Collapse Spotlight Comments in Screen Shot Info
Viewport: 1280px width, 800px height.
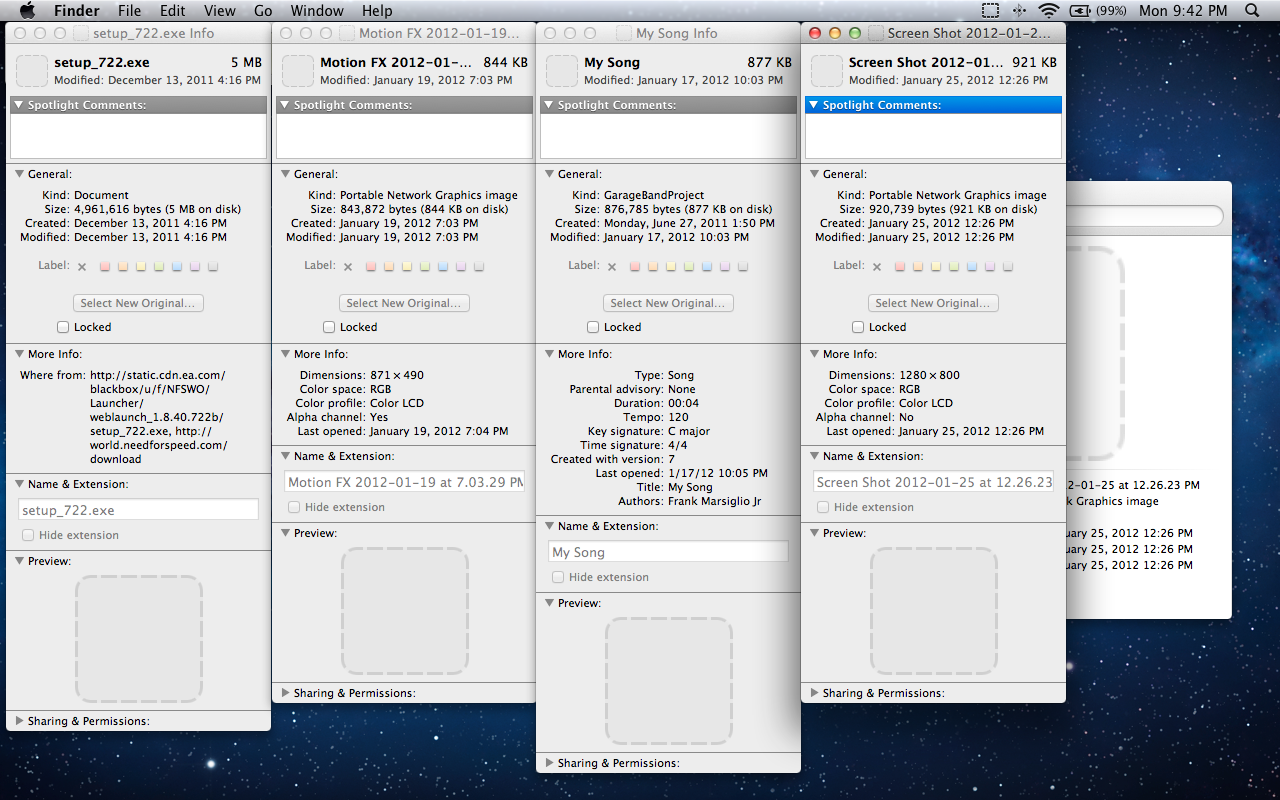[813, 105]
